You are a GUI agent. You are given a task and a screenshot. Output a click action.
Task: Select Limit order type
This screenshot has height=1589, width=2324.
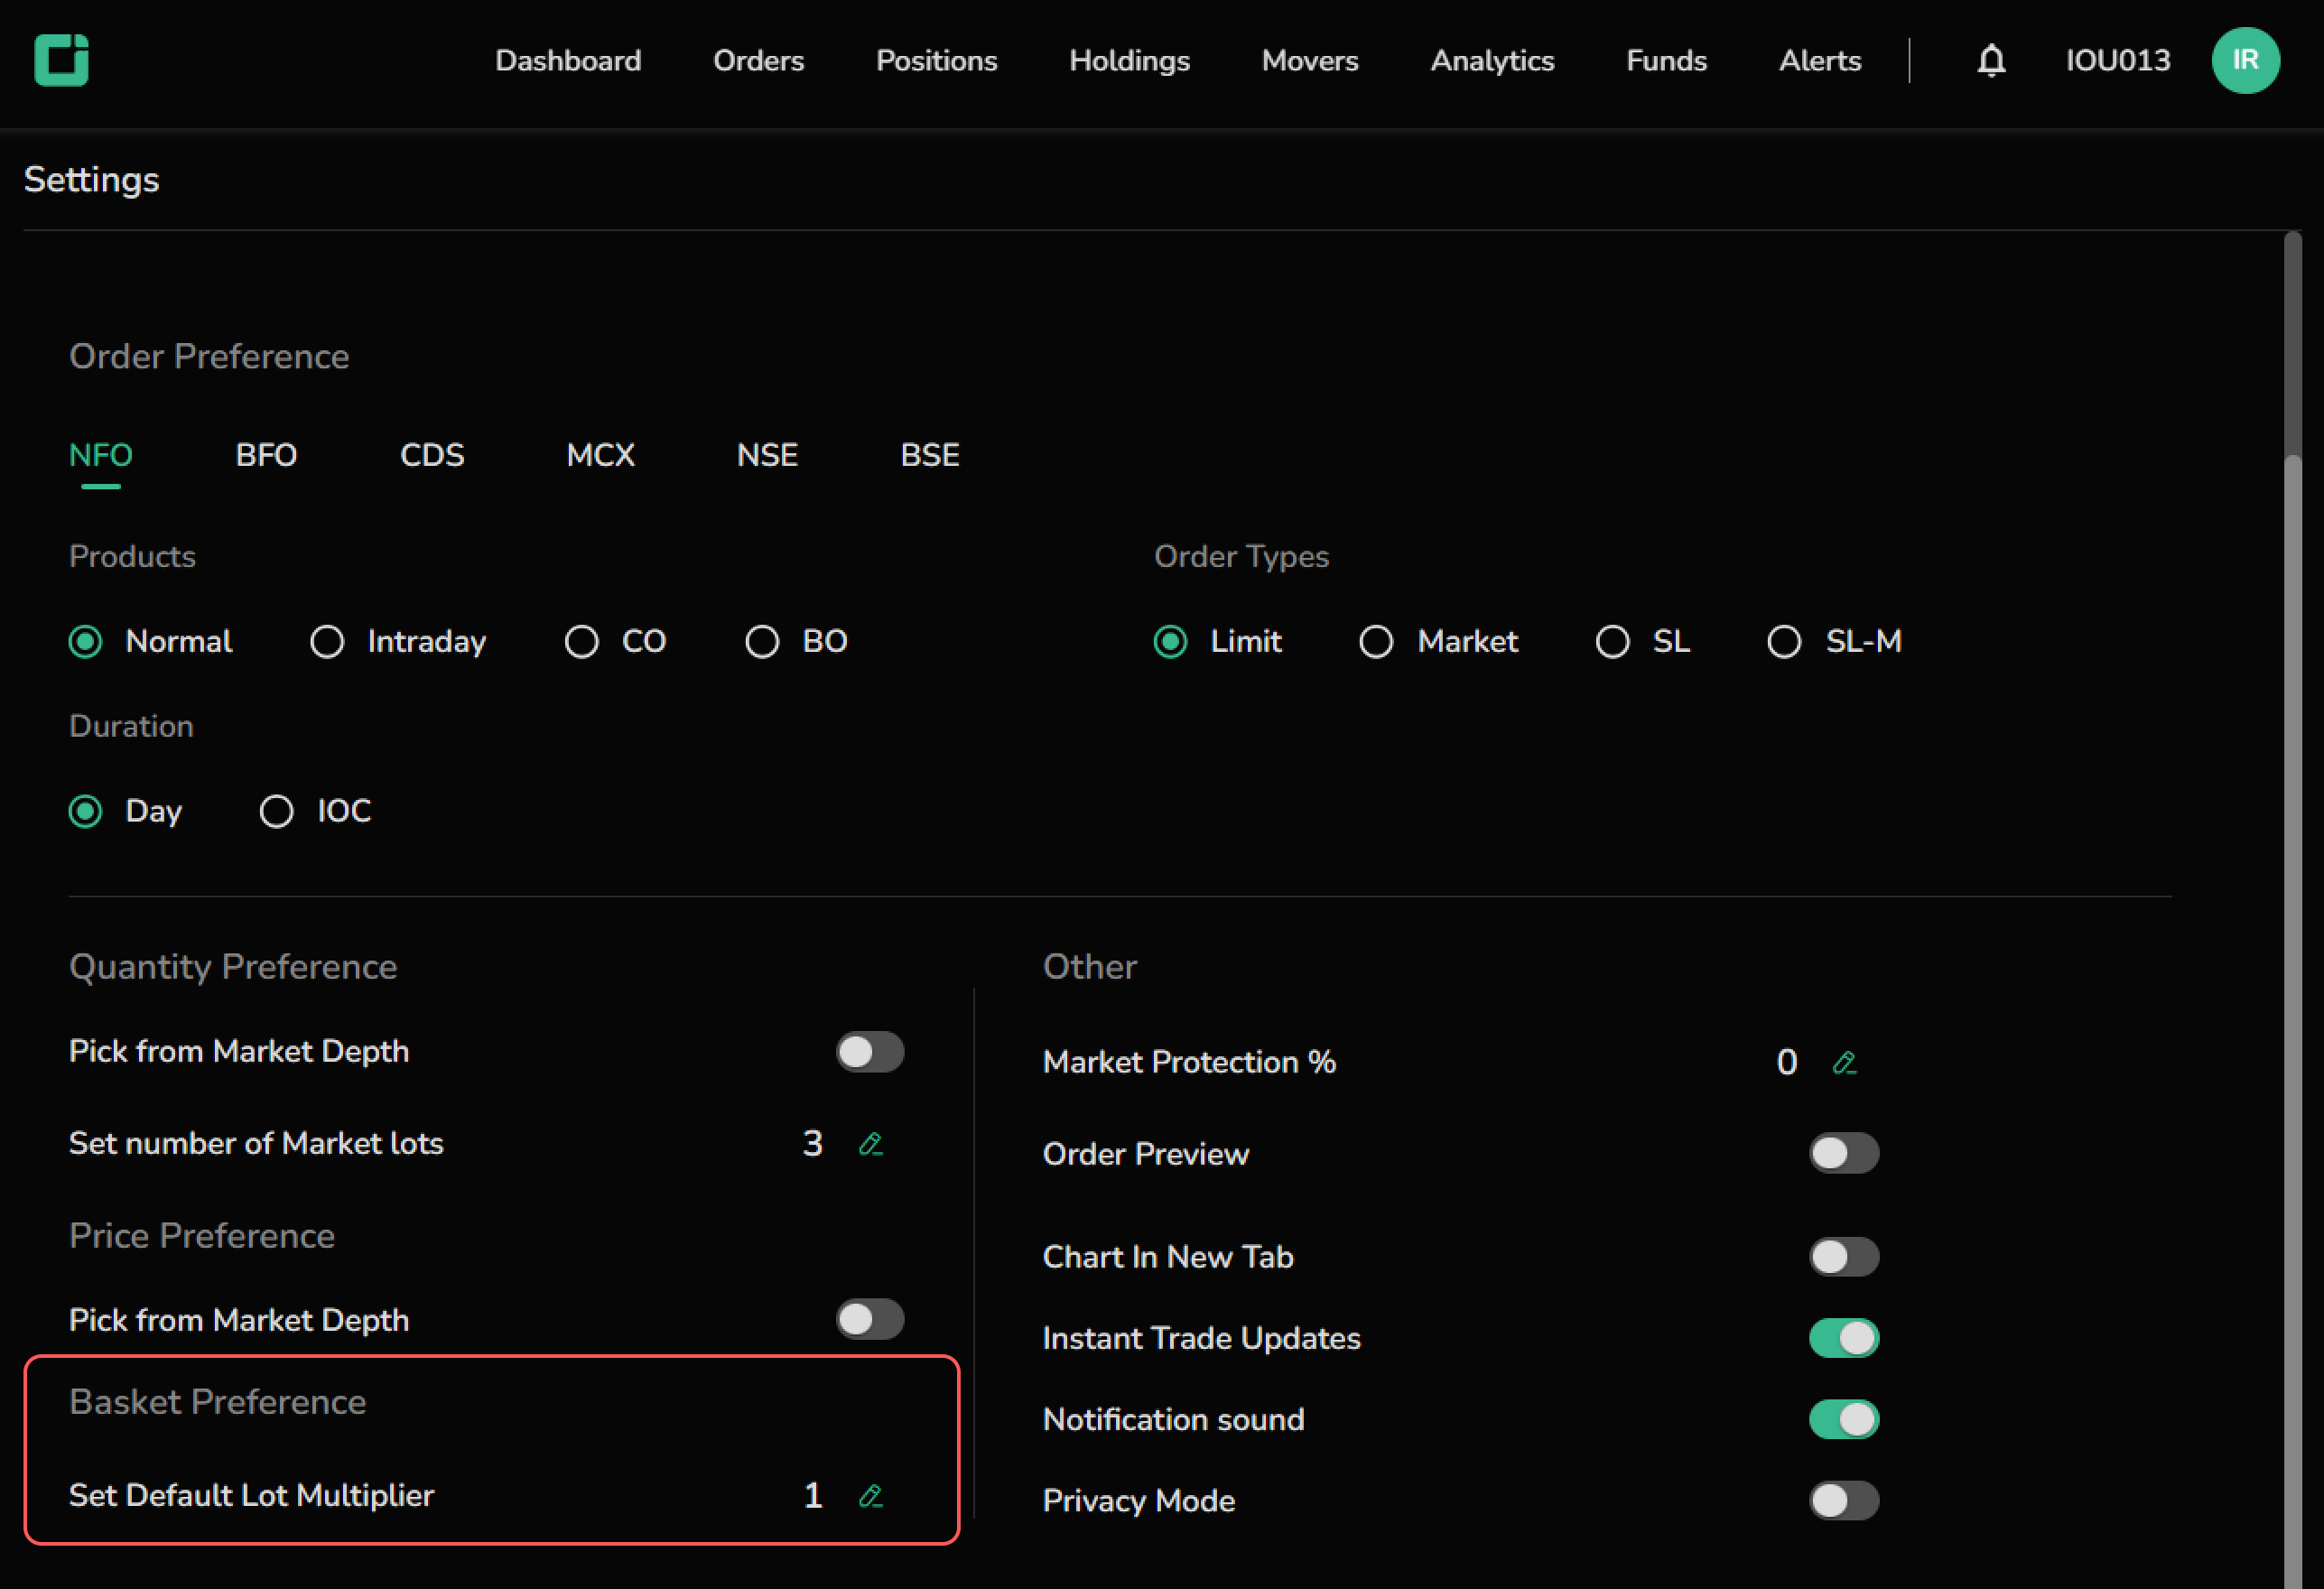coord(1170,641)
